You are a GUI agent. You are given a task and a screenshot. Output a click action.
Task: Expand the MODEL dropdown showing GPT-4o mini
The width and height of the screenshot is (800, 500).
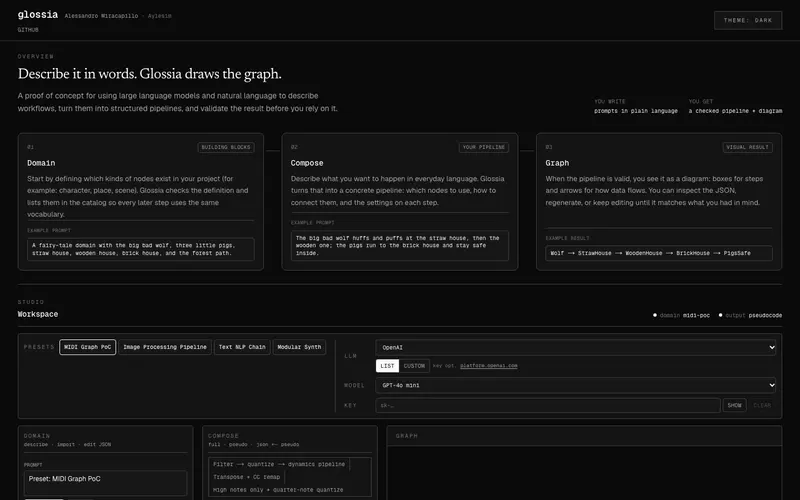pos(576,385)
